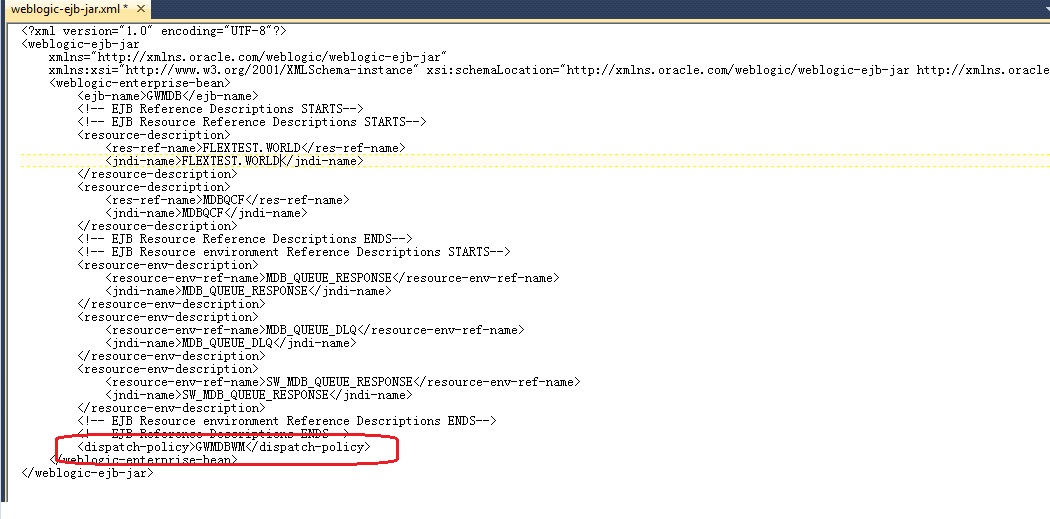Click the res-ref-name FLEXTEST.WORLD line
Screen dimensions: 1050x519
255,148
